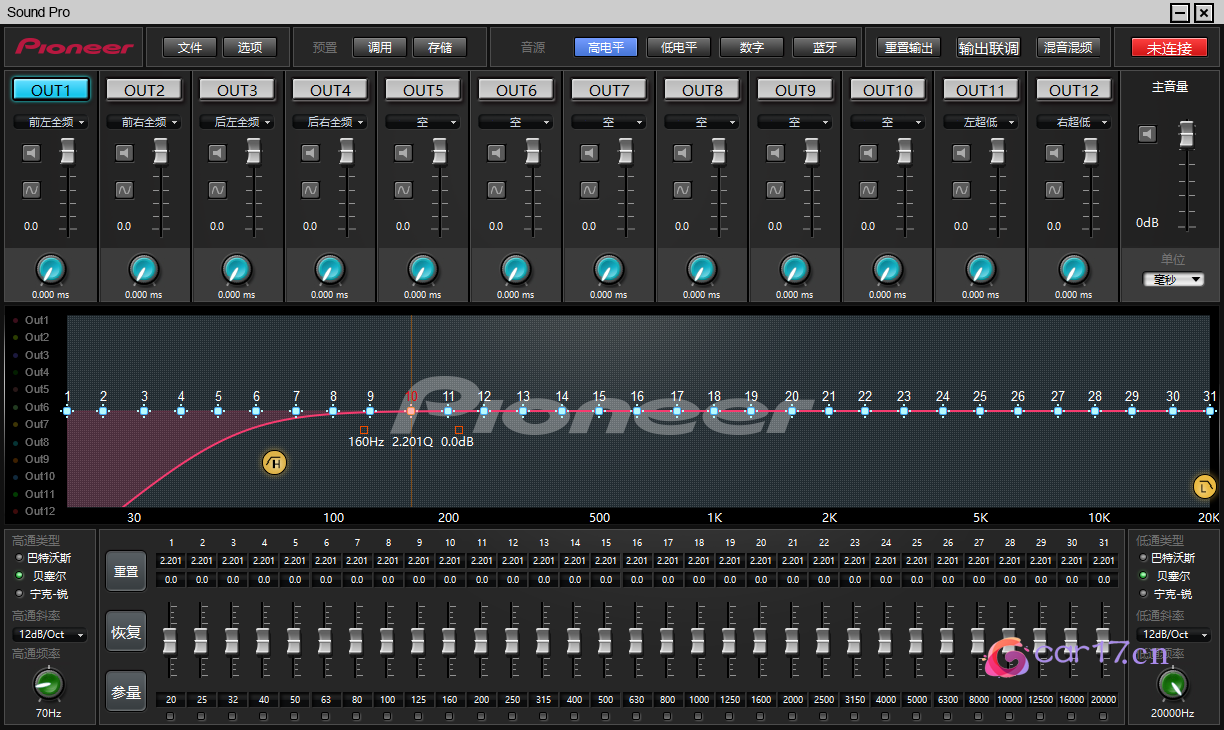This screenshot has width=1224, height=730.
Task: Tick the checkbox under 1000 Hz band
Action: (x=699, y=716)
